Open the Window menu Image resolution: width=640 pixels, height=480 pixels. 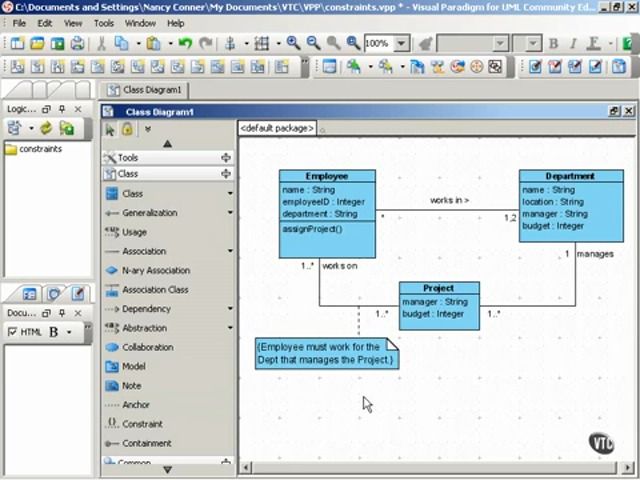click(140, 23)
